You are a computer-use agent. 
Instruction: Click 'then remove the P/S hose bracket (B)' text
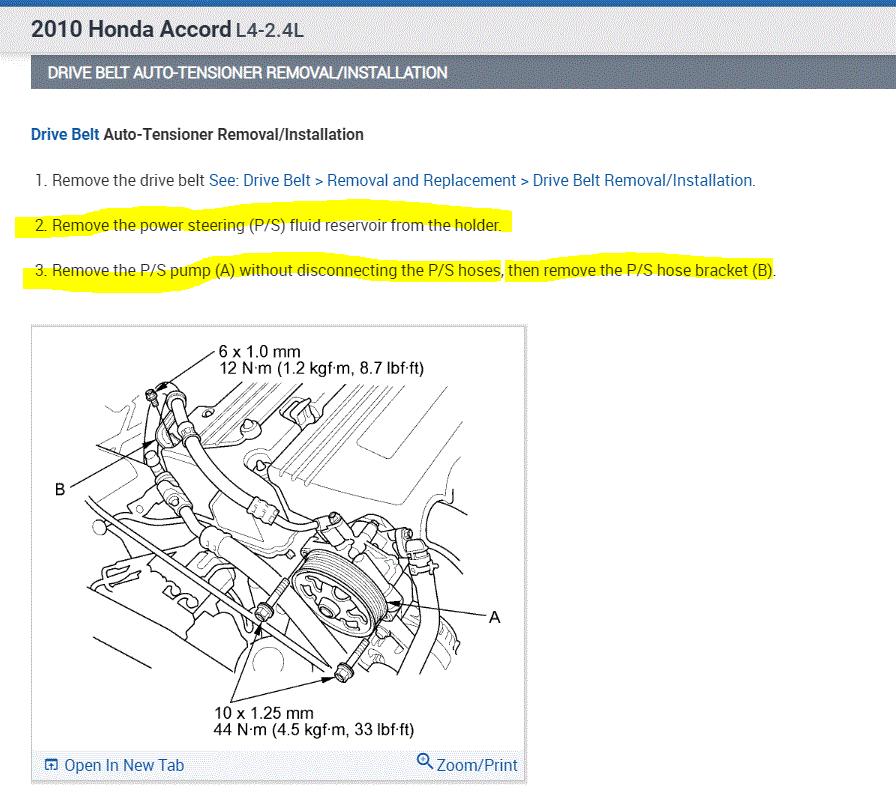[x=641, y=270]
